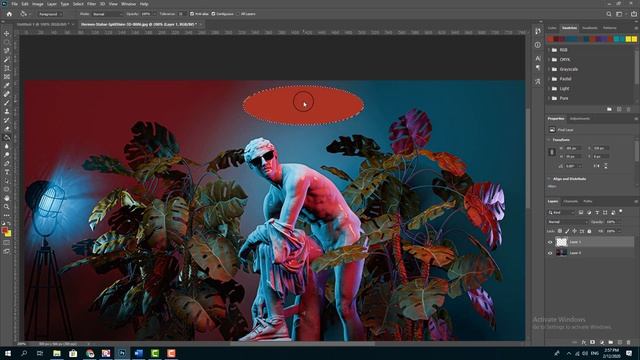
Task: Toggle the Contiguous checkbox
Action: pyautogui.click(x=213, y=14)
